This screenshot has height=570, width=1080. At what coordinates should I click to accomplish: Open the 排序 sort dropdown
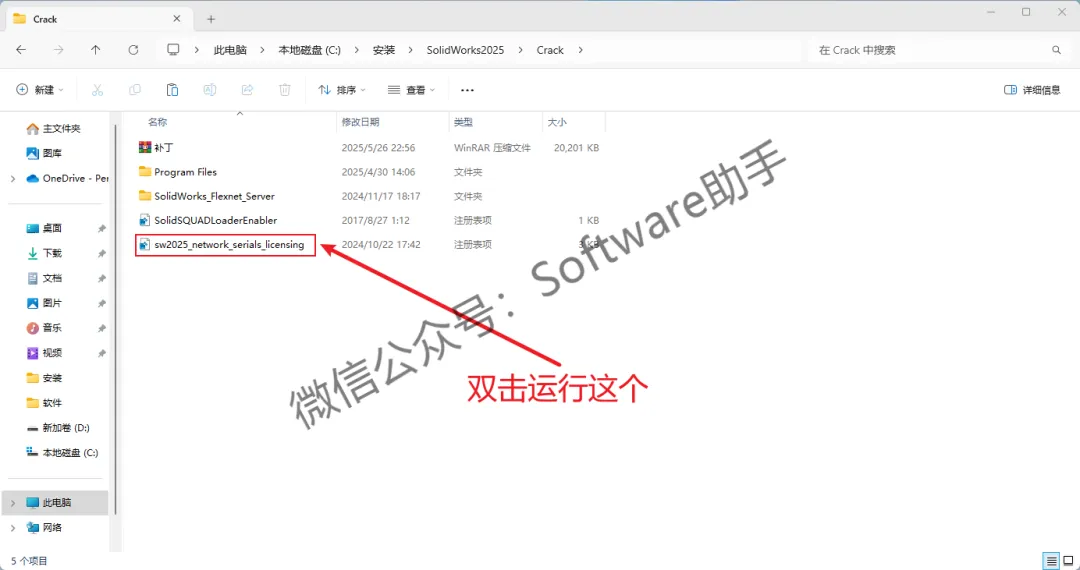click(x=342, y=90)
